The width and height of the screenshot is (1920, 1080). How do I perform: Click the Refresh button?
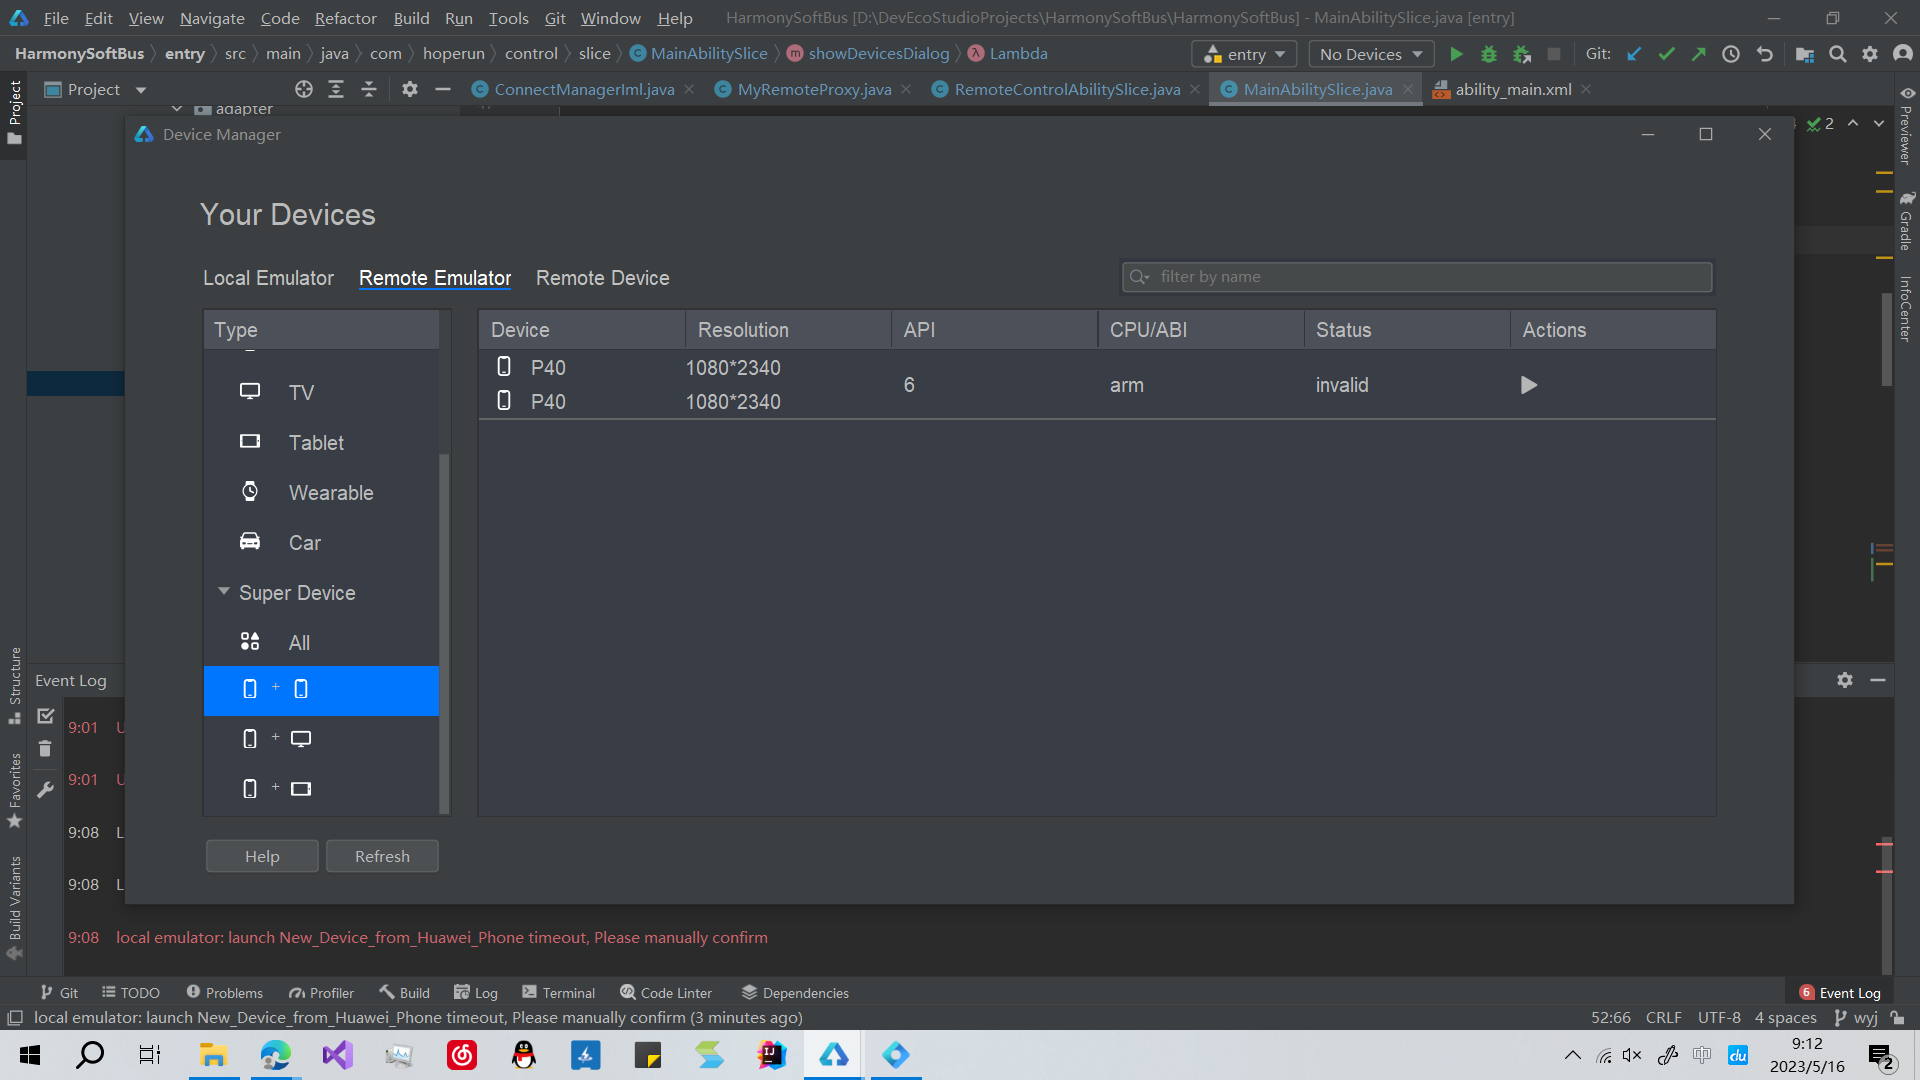pos(382,856)
